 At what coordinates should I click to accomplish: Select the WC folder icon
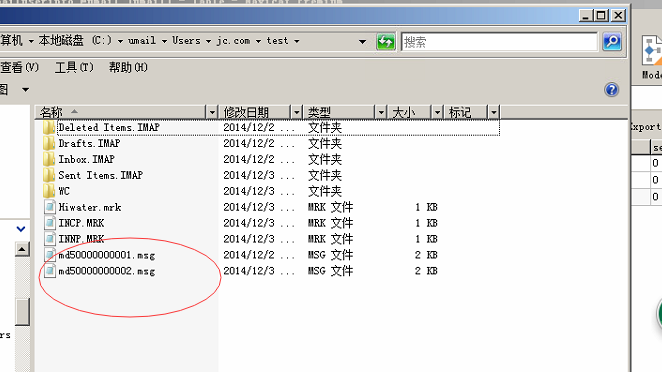coord(49,191)
